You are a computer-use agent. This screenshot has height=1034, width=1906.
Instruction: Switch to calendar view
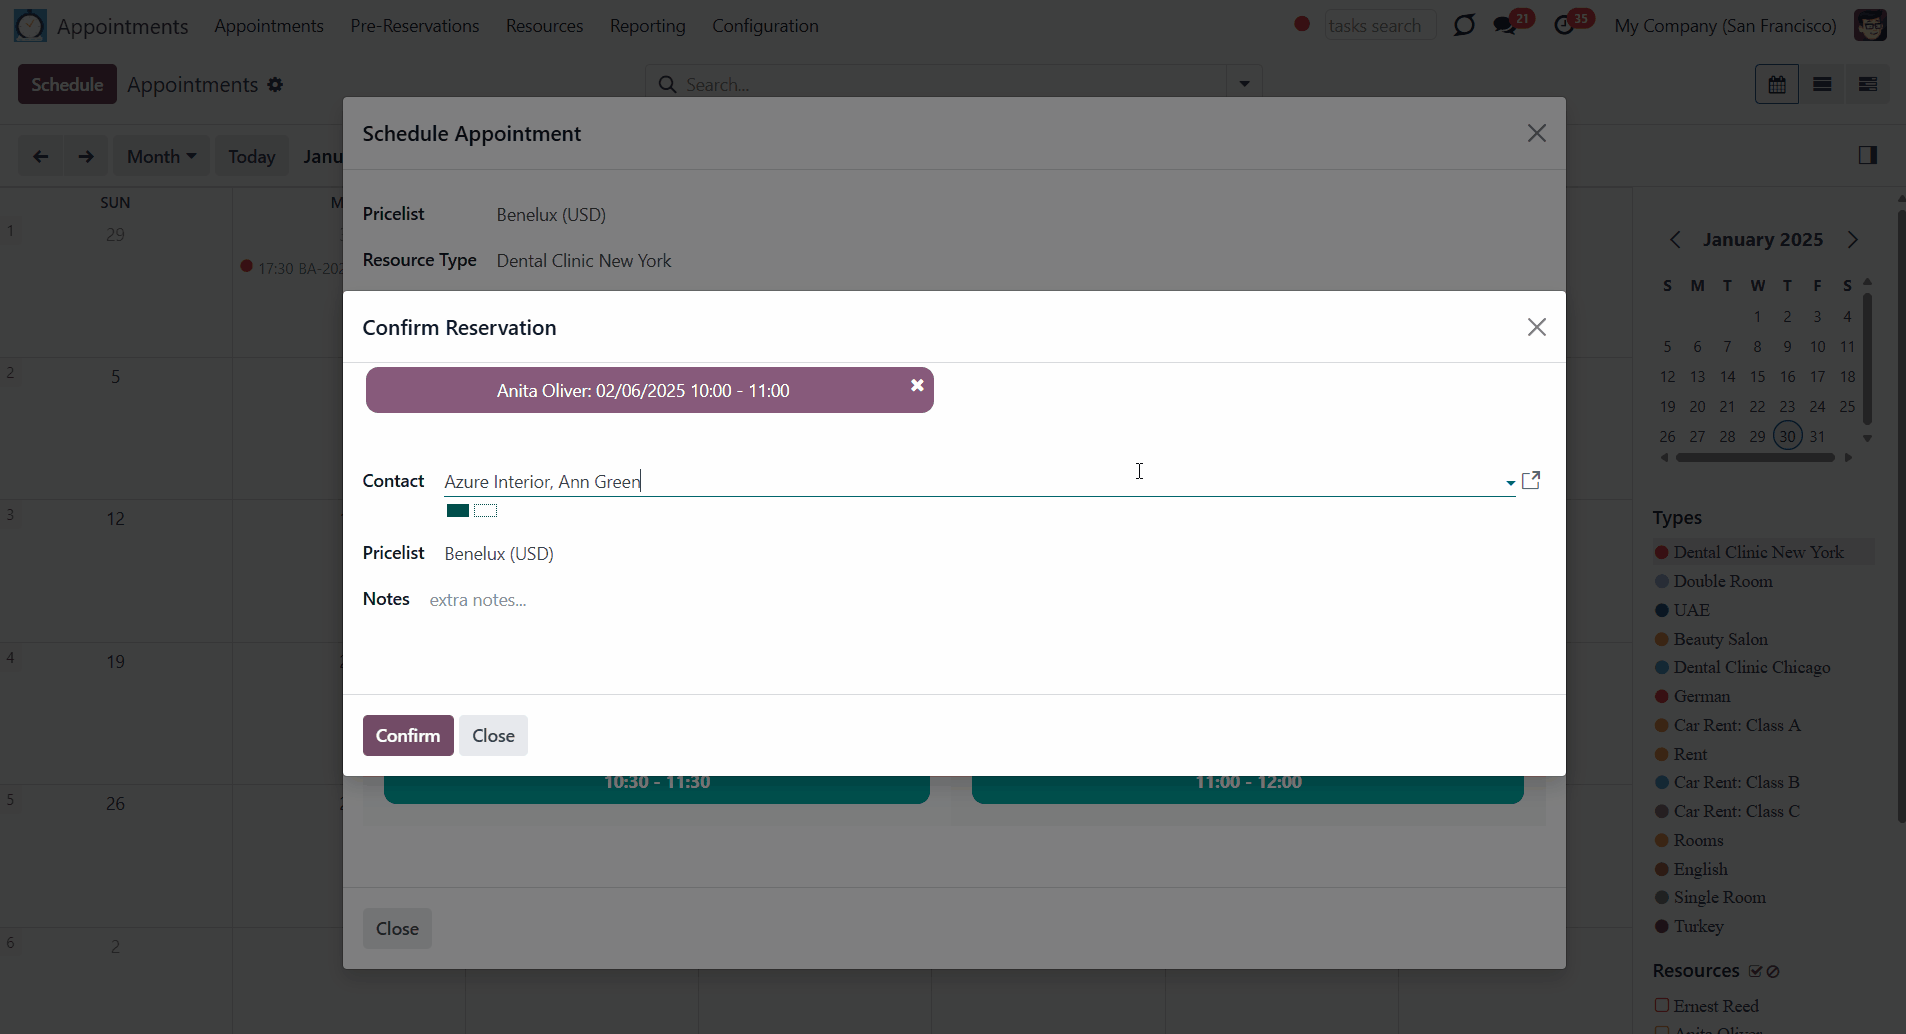click(x=1777, y=84)
